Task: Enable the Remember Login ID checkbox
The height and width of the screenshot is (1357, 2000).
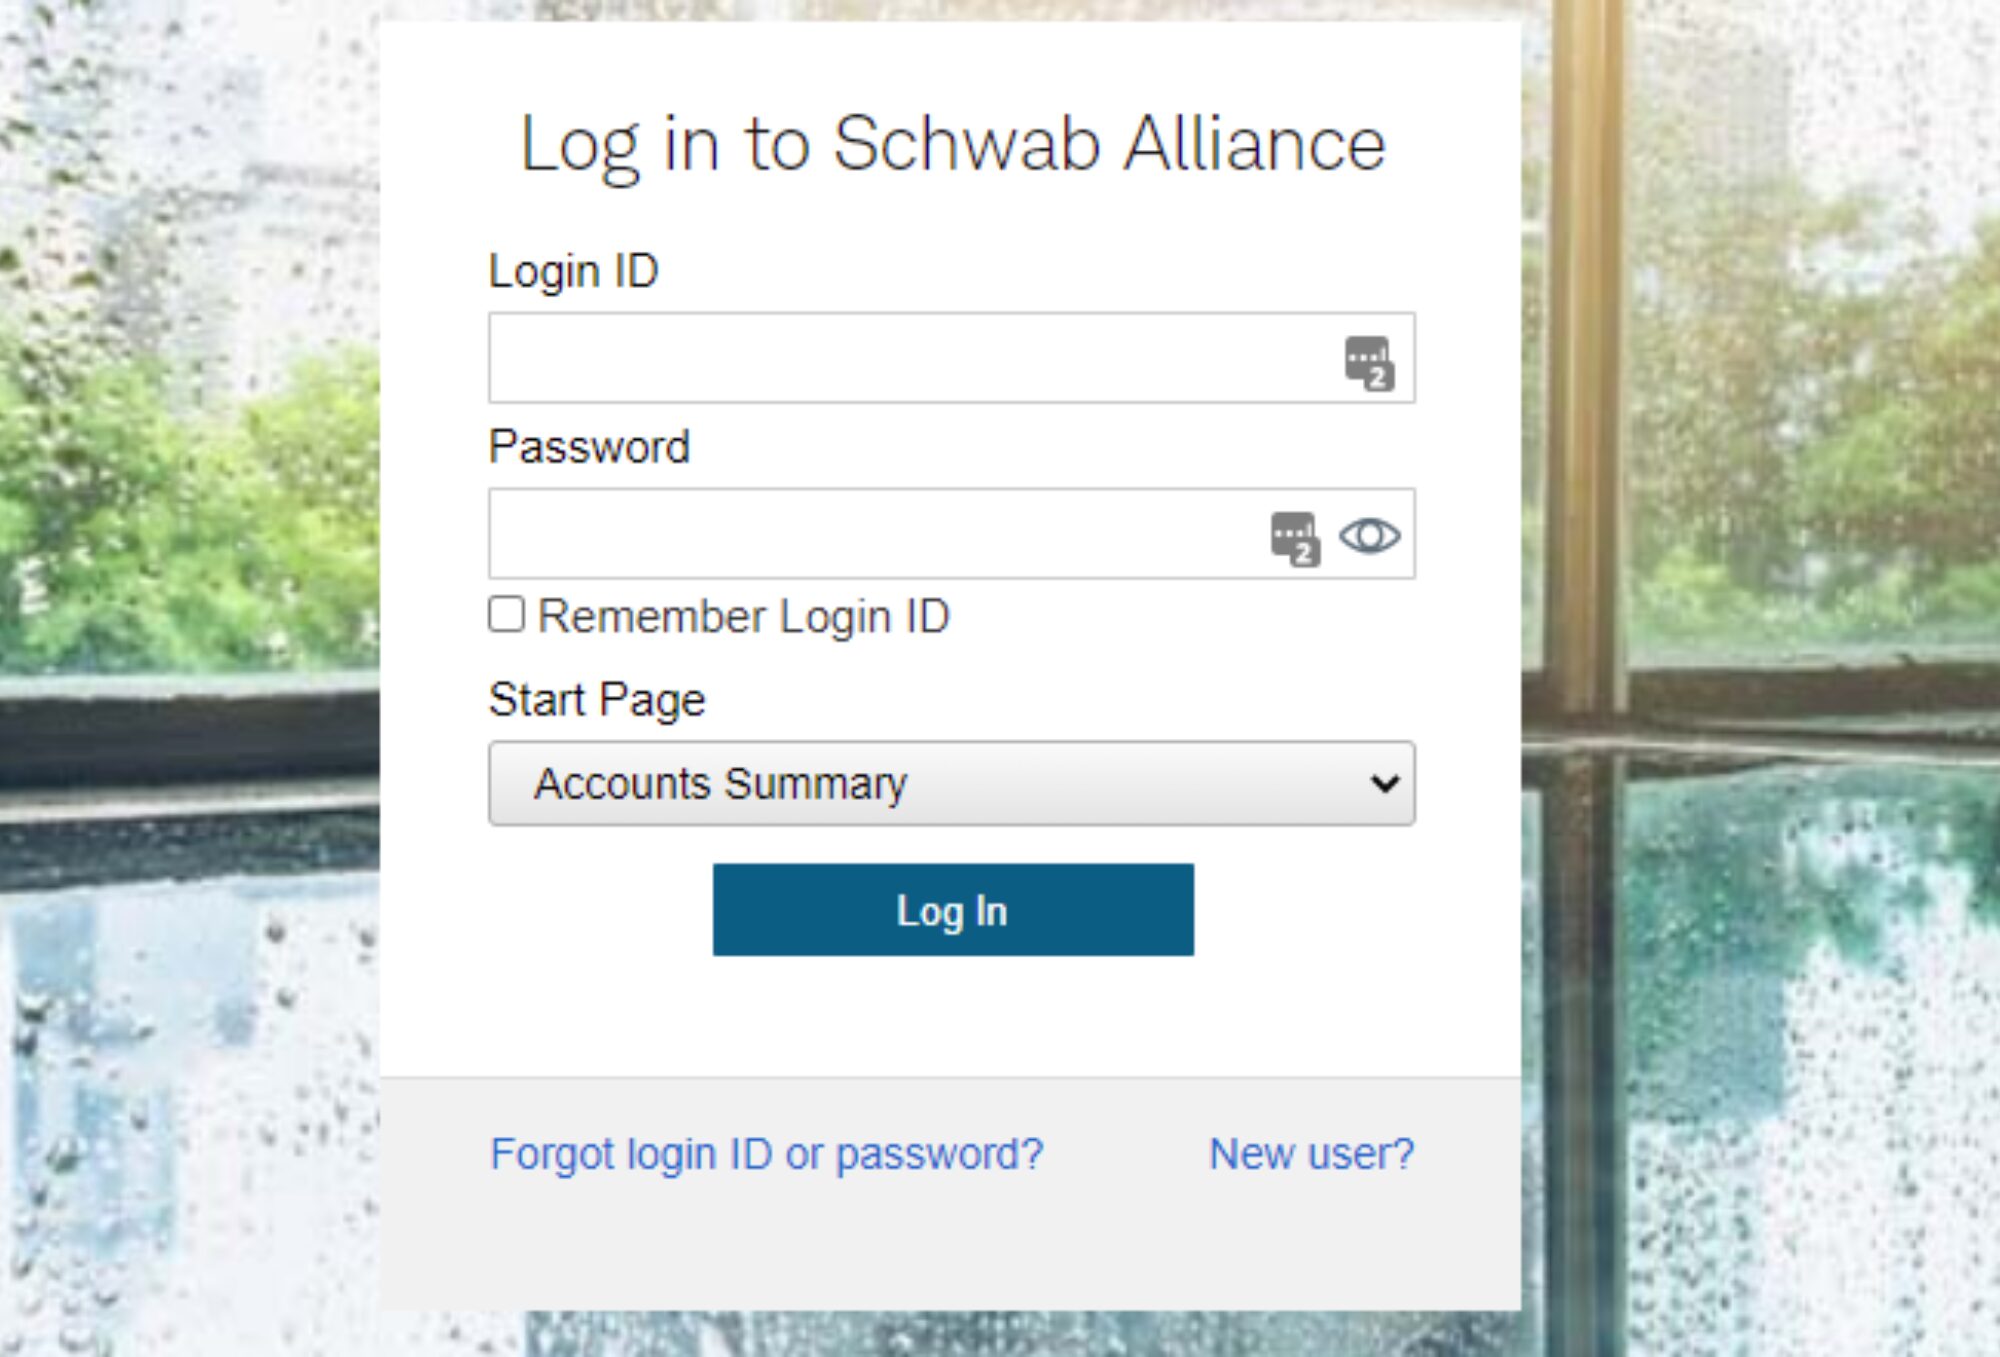Action: 506,614
